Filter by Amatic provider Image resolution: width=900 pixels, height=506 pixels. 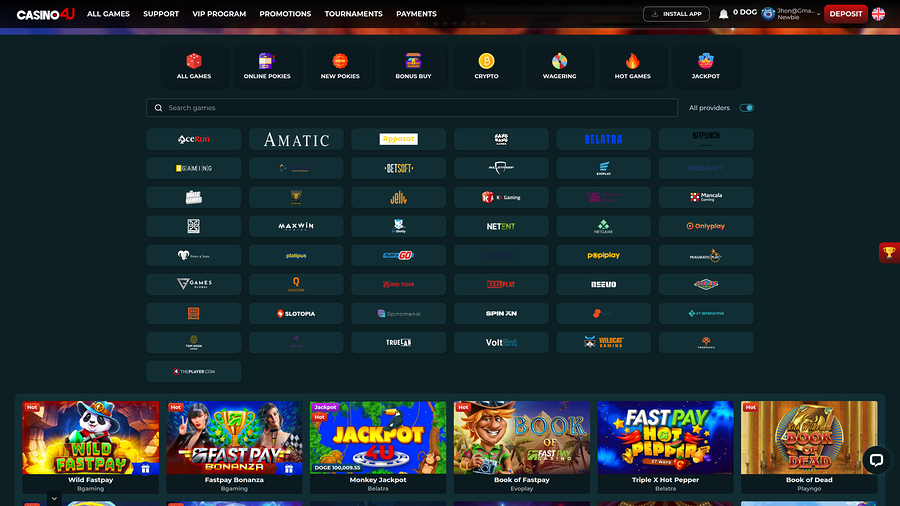296,139
